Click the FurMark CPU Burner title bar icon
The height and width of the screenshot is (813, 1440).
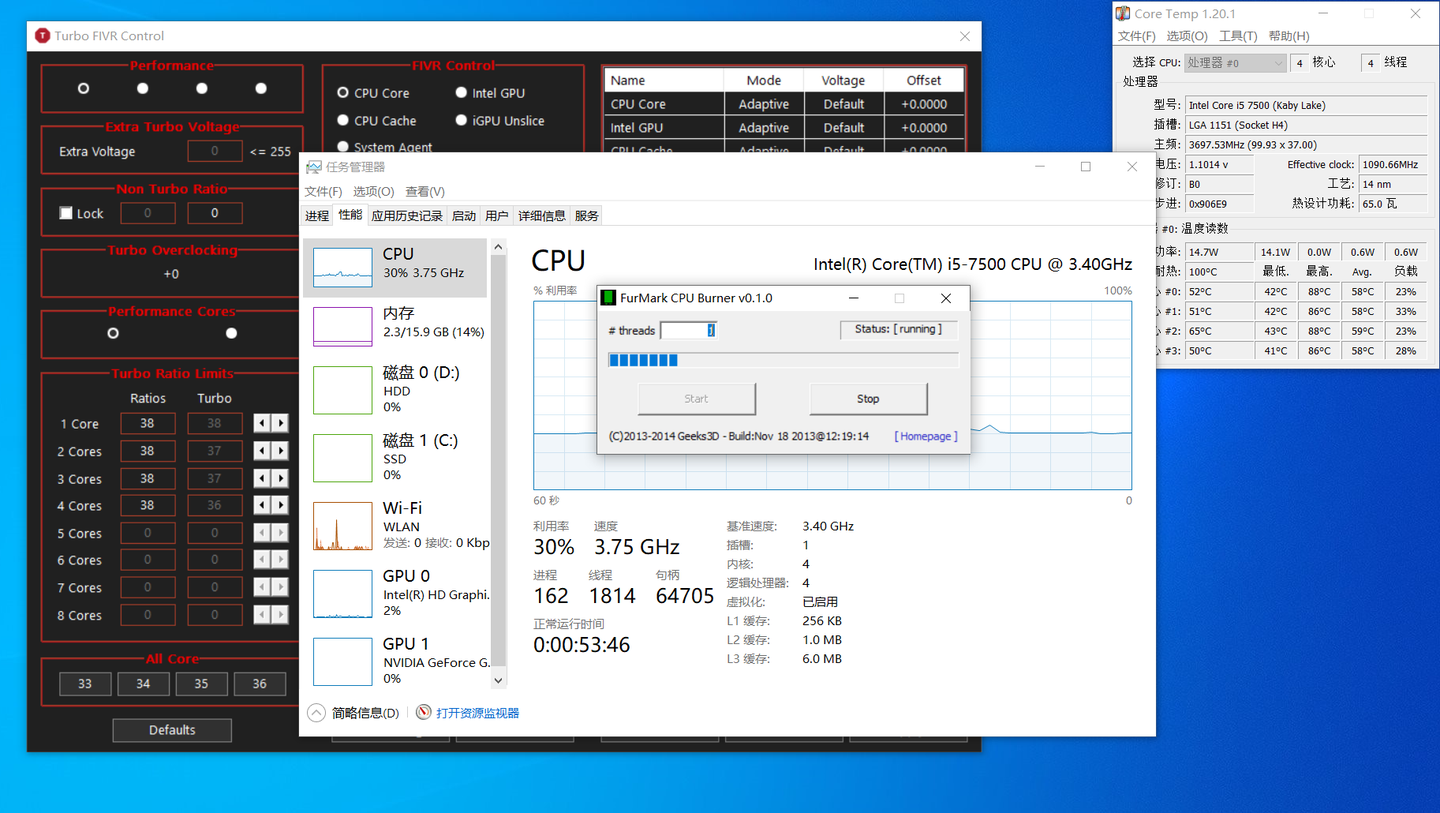click(608, 298)
